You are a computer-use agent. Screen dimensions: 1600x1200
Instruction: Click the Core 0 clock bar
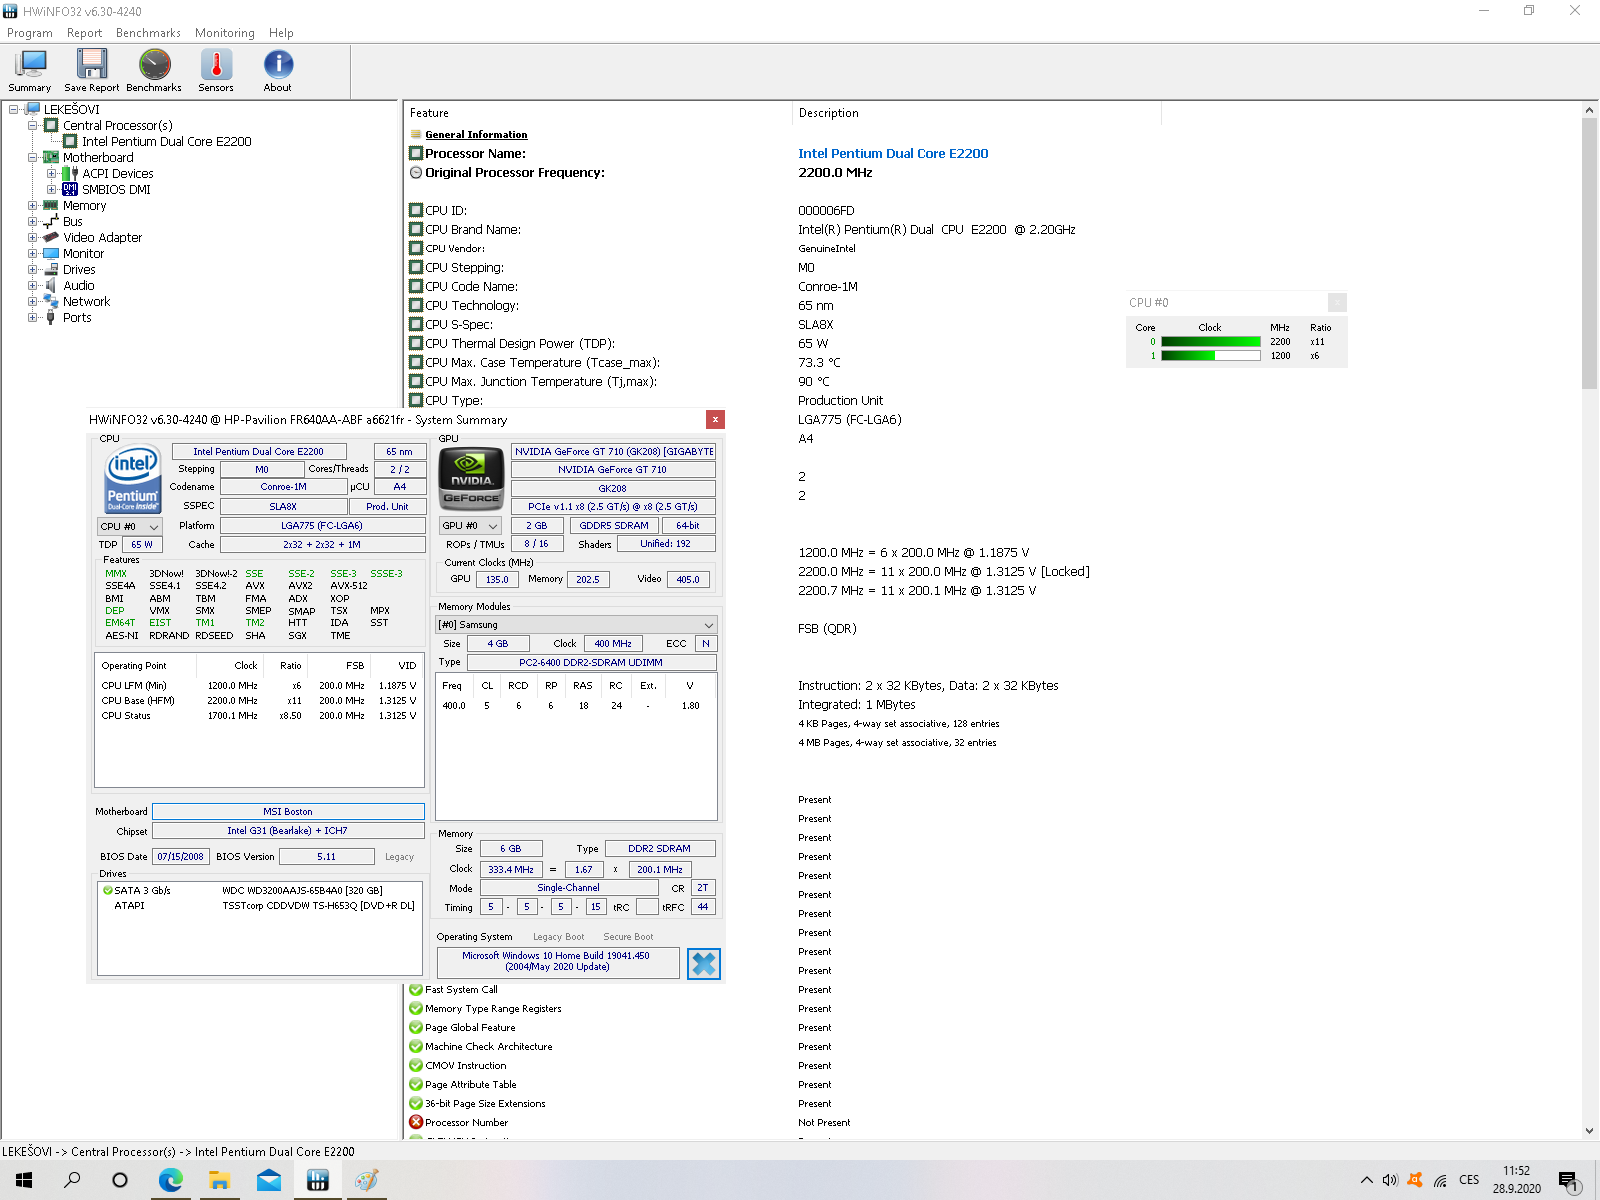(x=1210, y=342)
